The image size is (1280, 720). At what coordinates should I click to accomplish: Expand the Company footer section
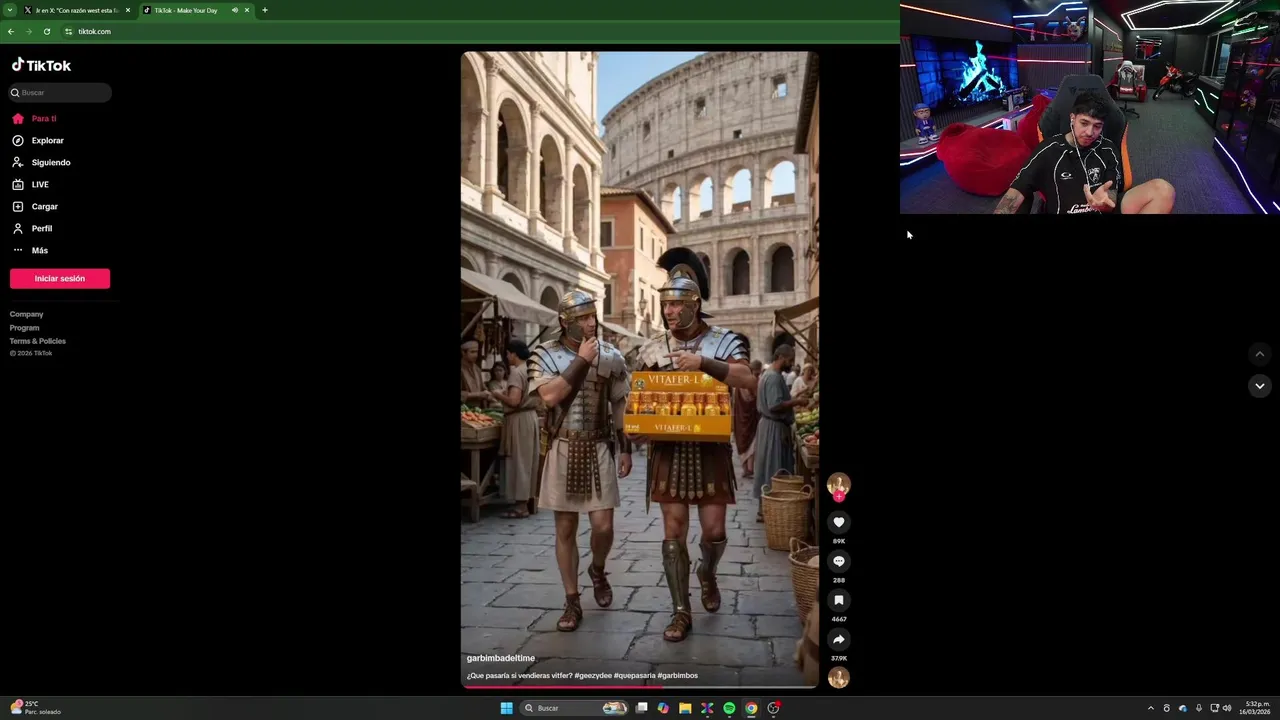pos(27,315)
